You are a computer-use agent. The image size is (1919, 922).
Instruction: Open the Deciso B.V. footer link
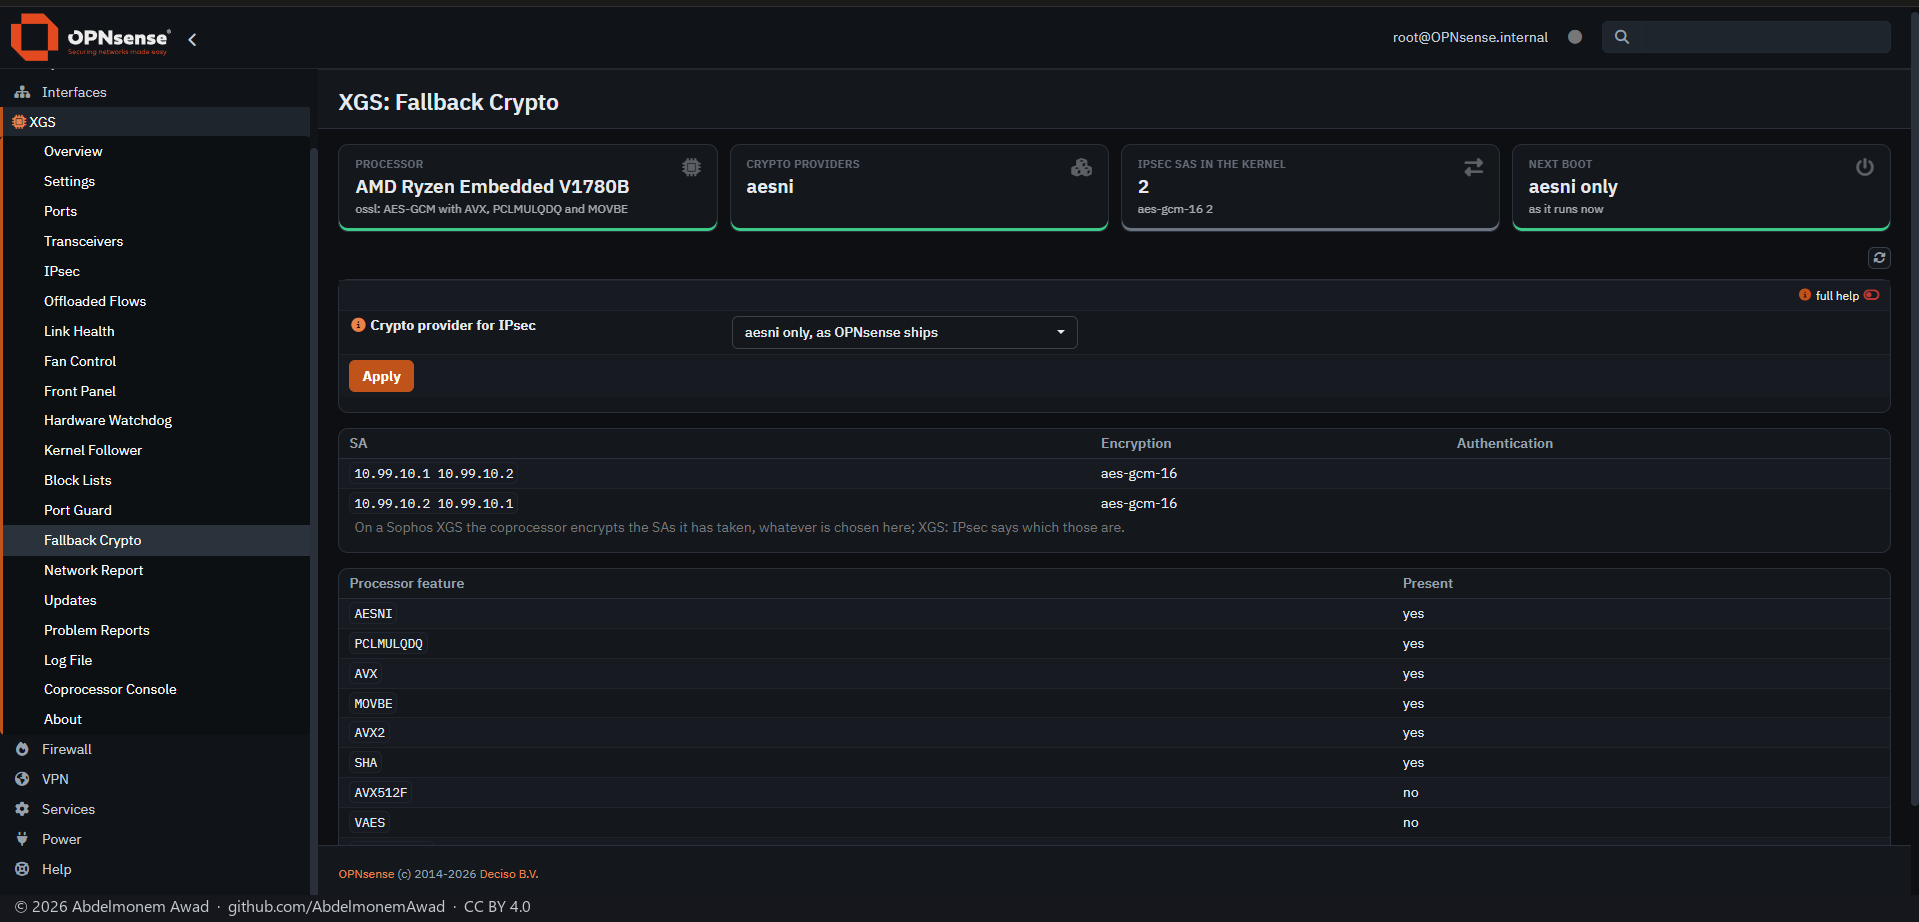[x=509, y=874]
